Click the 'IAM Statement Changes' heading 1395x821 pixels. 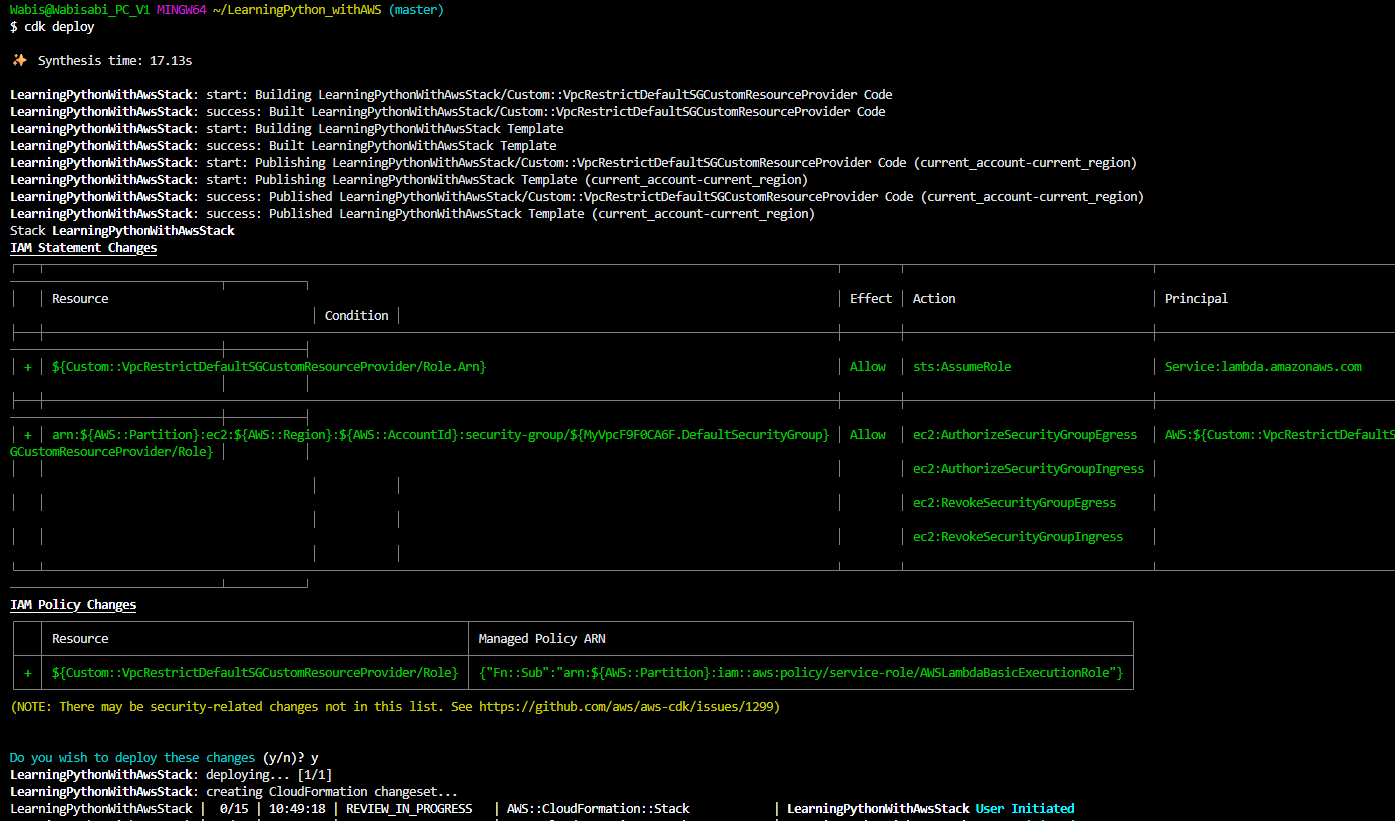coord(84,248)
